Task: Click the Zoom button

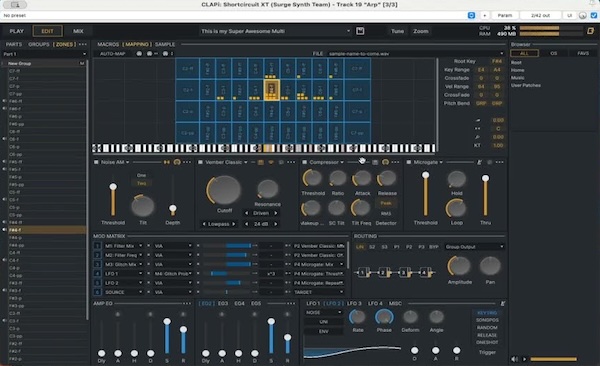Action: point(421,31)
